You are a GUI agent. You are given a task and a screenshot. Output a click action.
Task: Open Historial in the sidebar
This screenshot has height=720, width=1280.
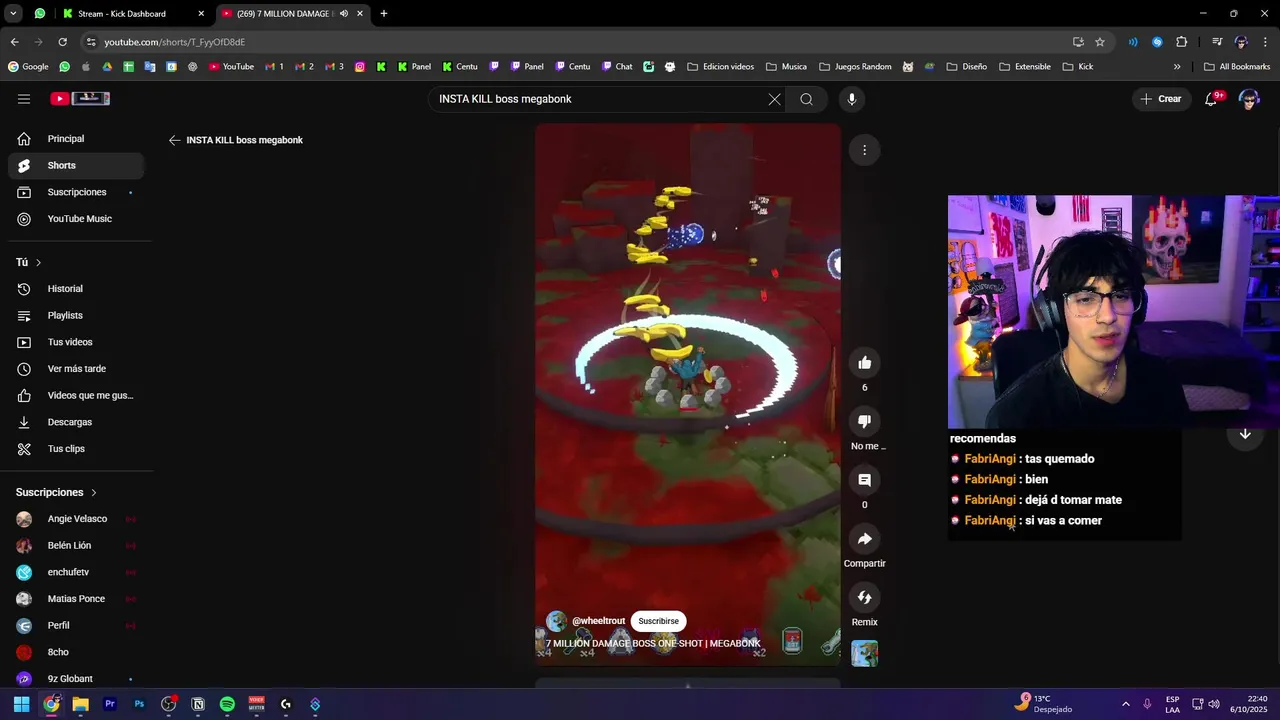(x=76, y=289)
